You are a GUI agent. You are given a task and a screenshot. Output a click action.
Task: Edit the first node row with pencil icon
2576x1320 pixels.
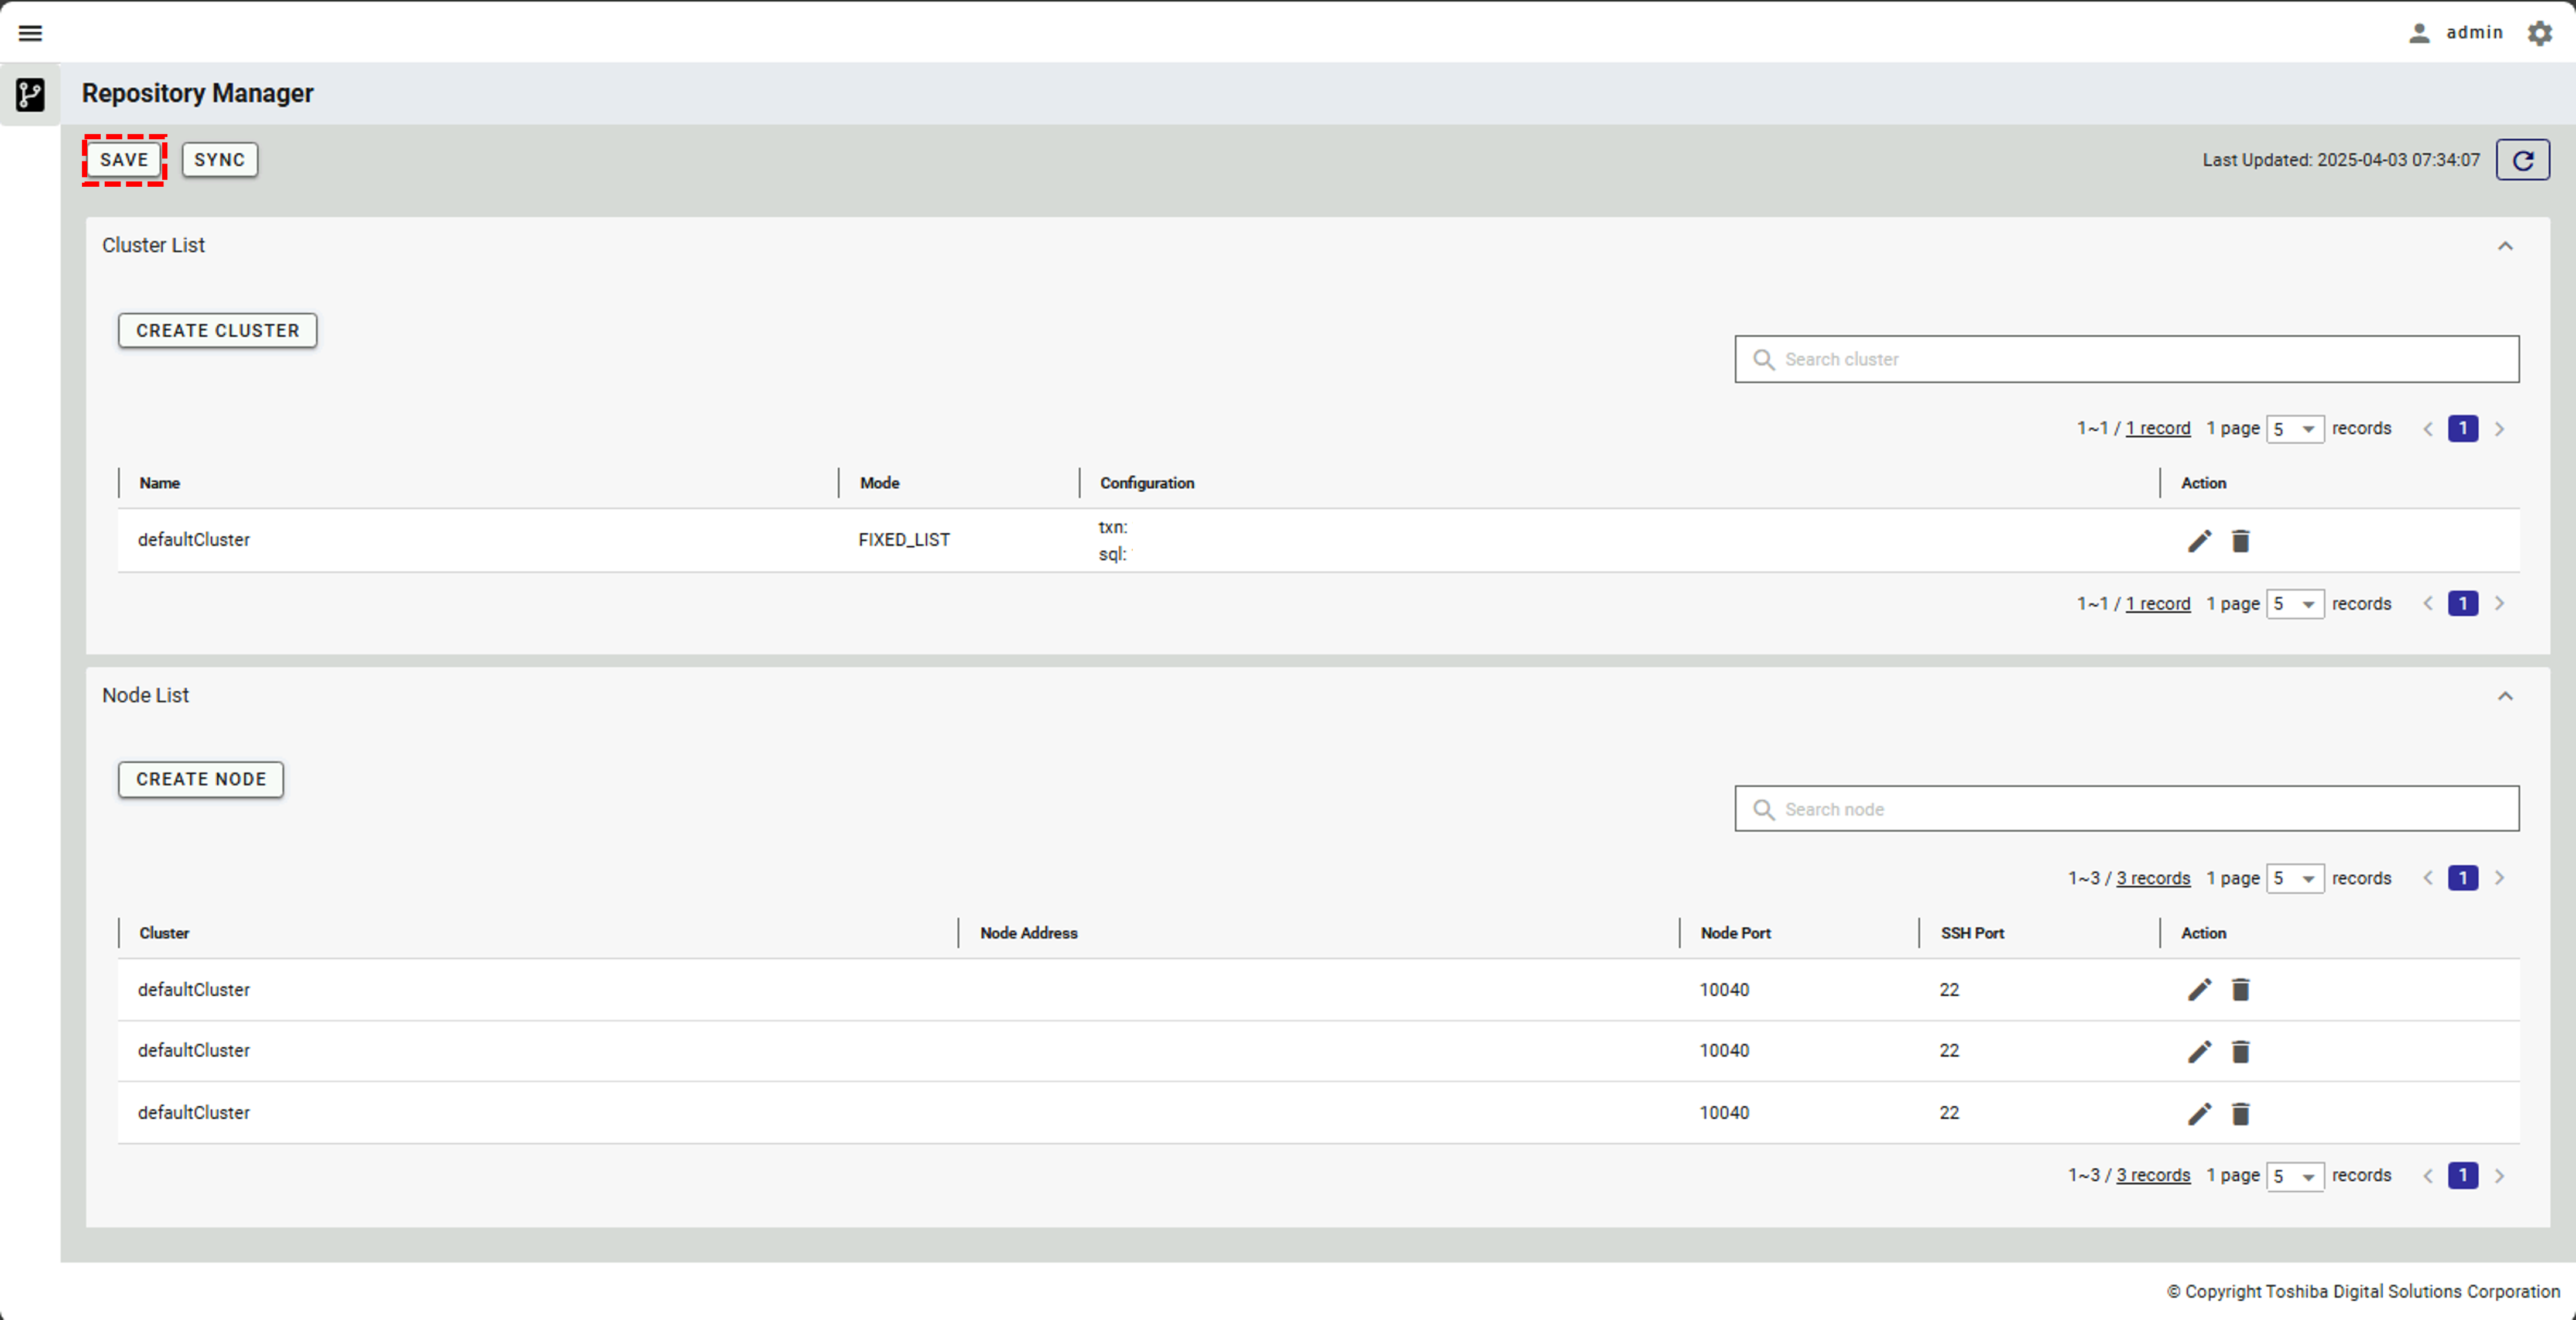2199,990
